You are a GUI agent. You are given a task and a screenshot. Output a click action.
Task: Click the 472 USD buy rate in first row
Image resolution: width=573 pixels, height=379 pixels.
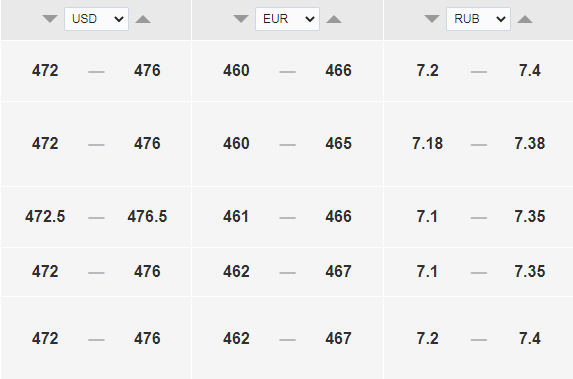point(45,70)
